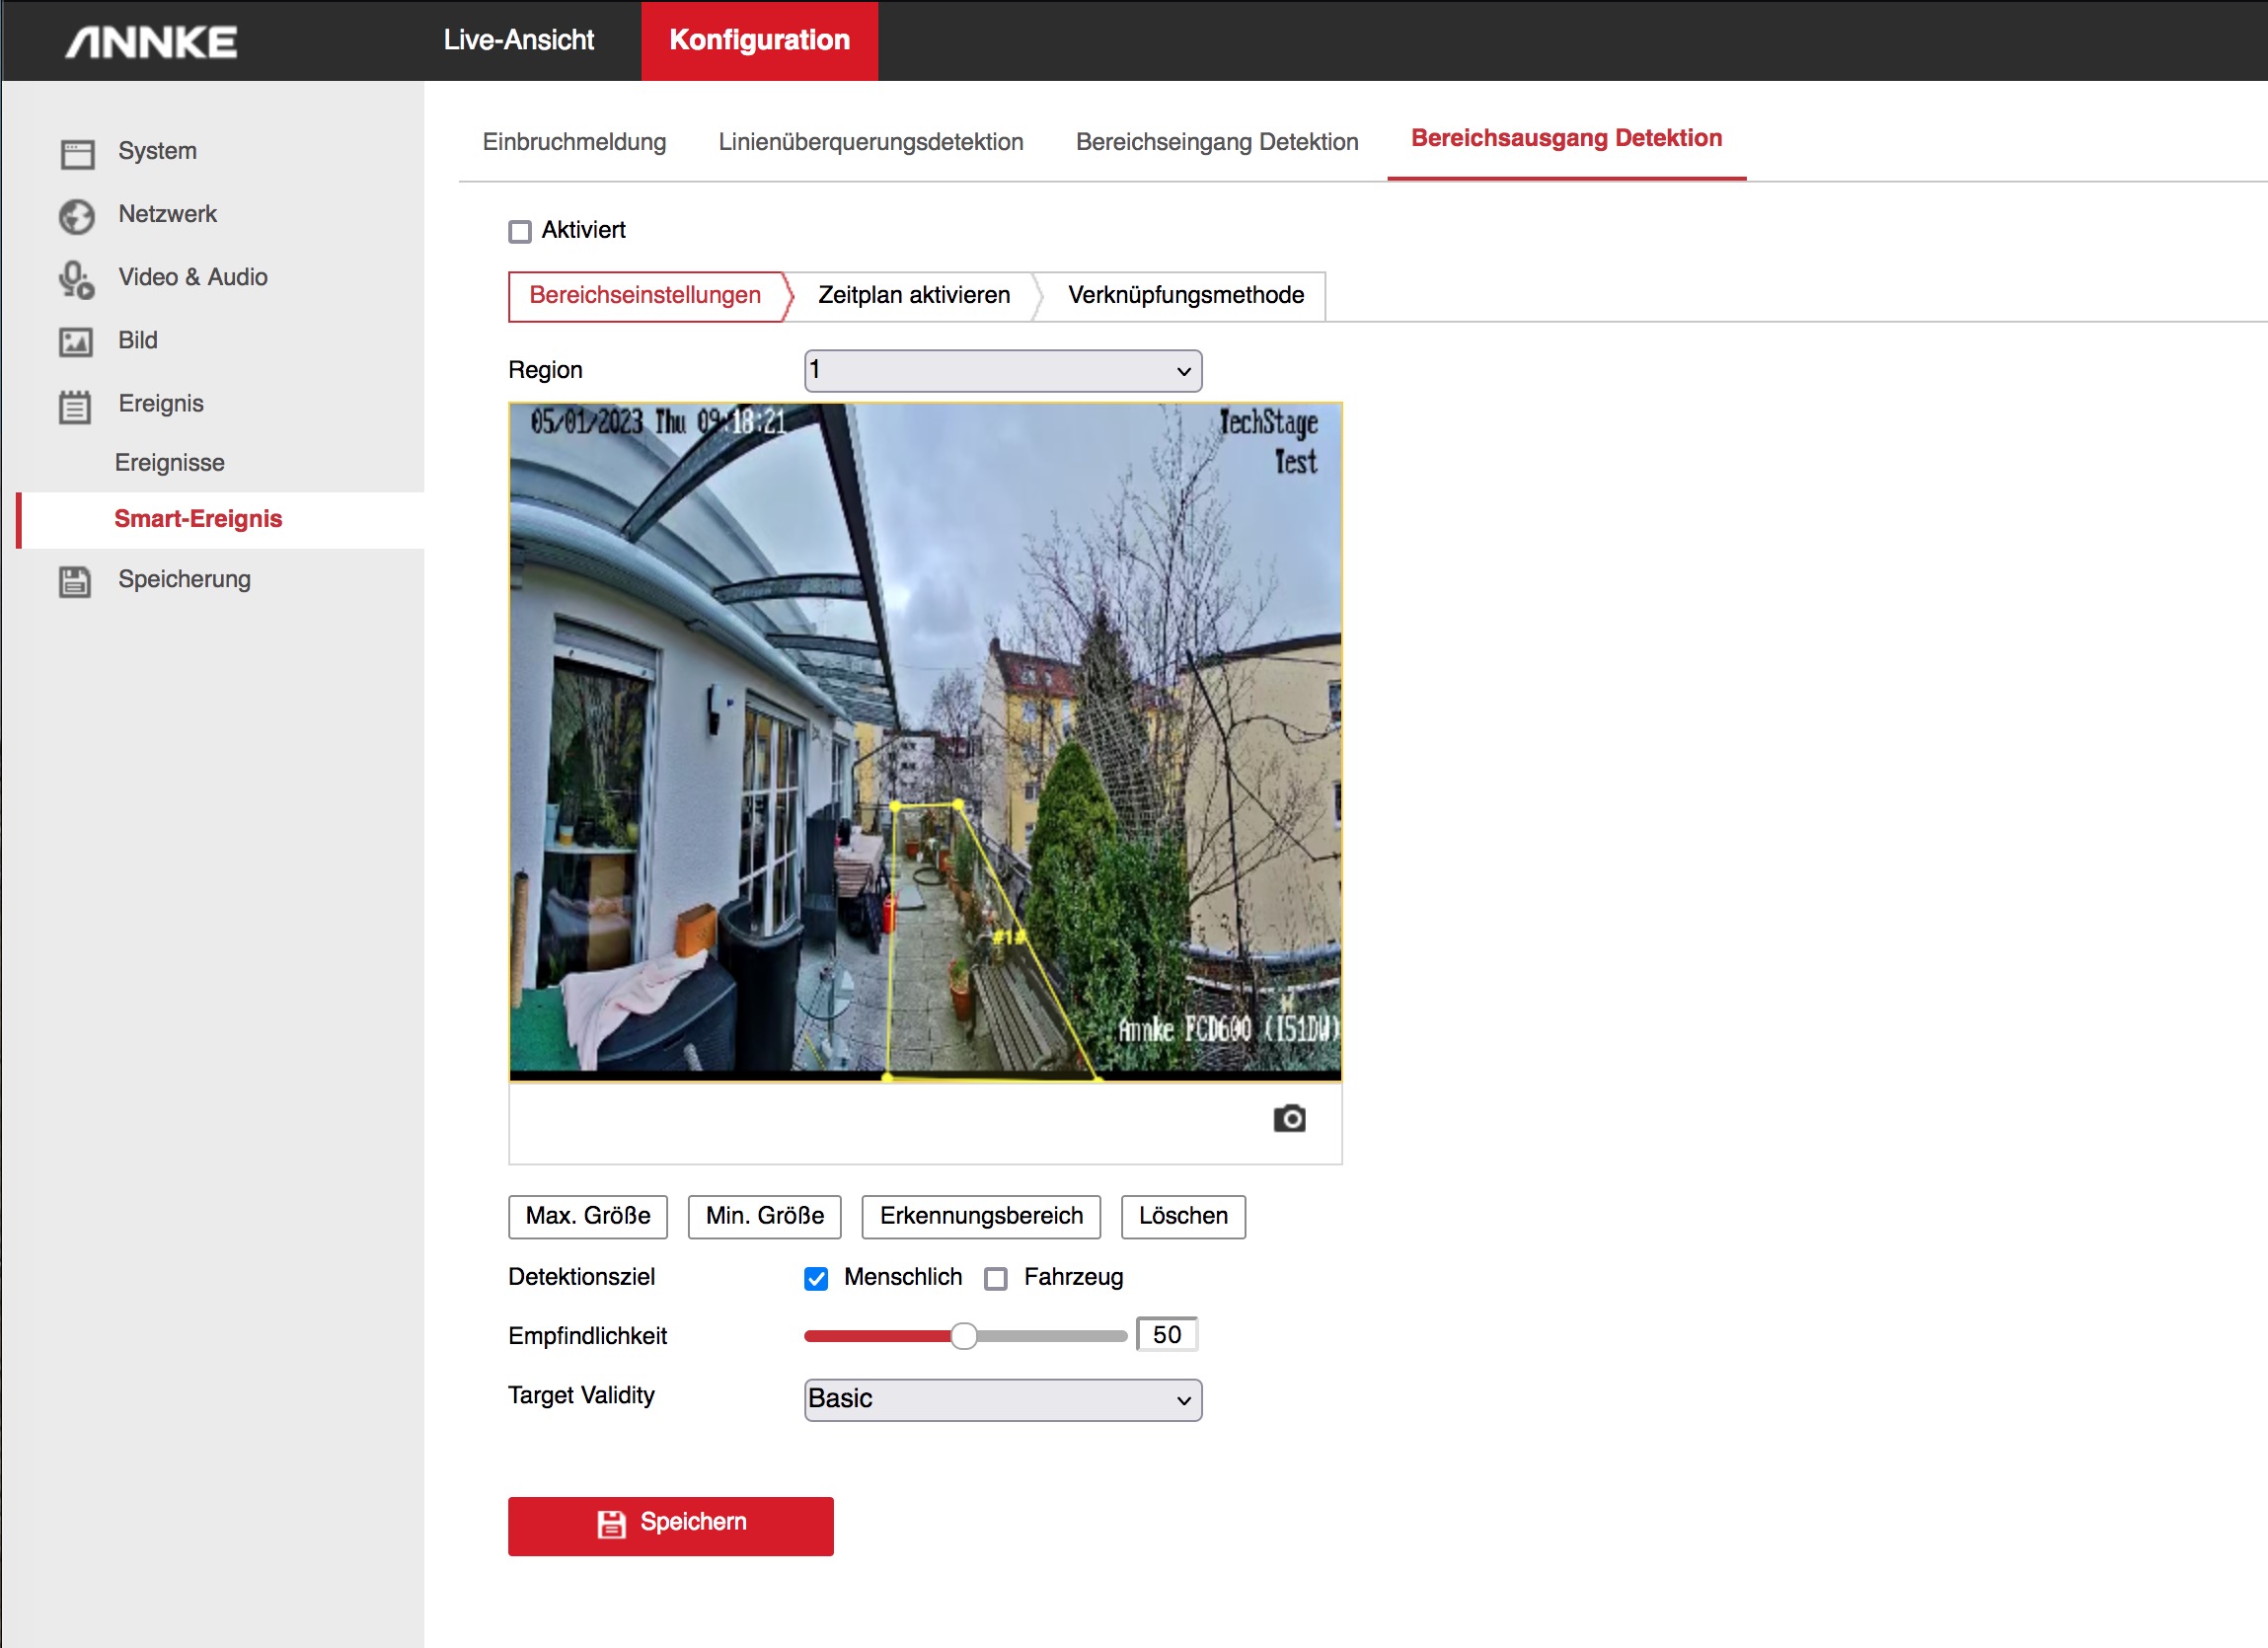Open the Region dropdown
The height and width of the screenshot is (1648, 2268).
pyautogui.click(x=1002, y=371)
